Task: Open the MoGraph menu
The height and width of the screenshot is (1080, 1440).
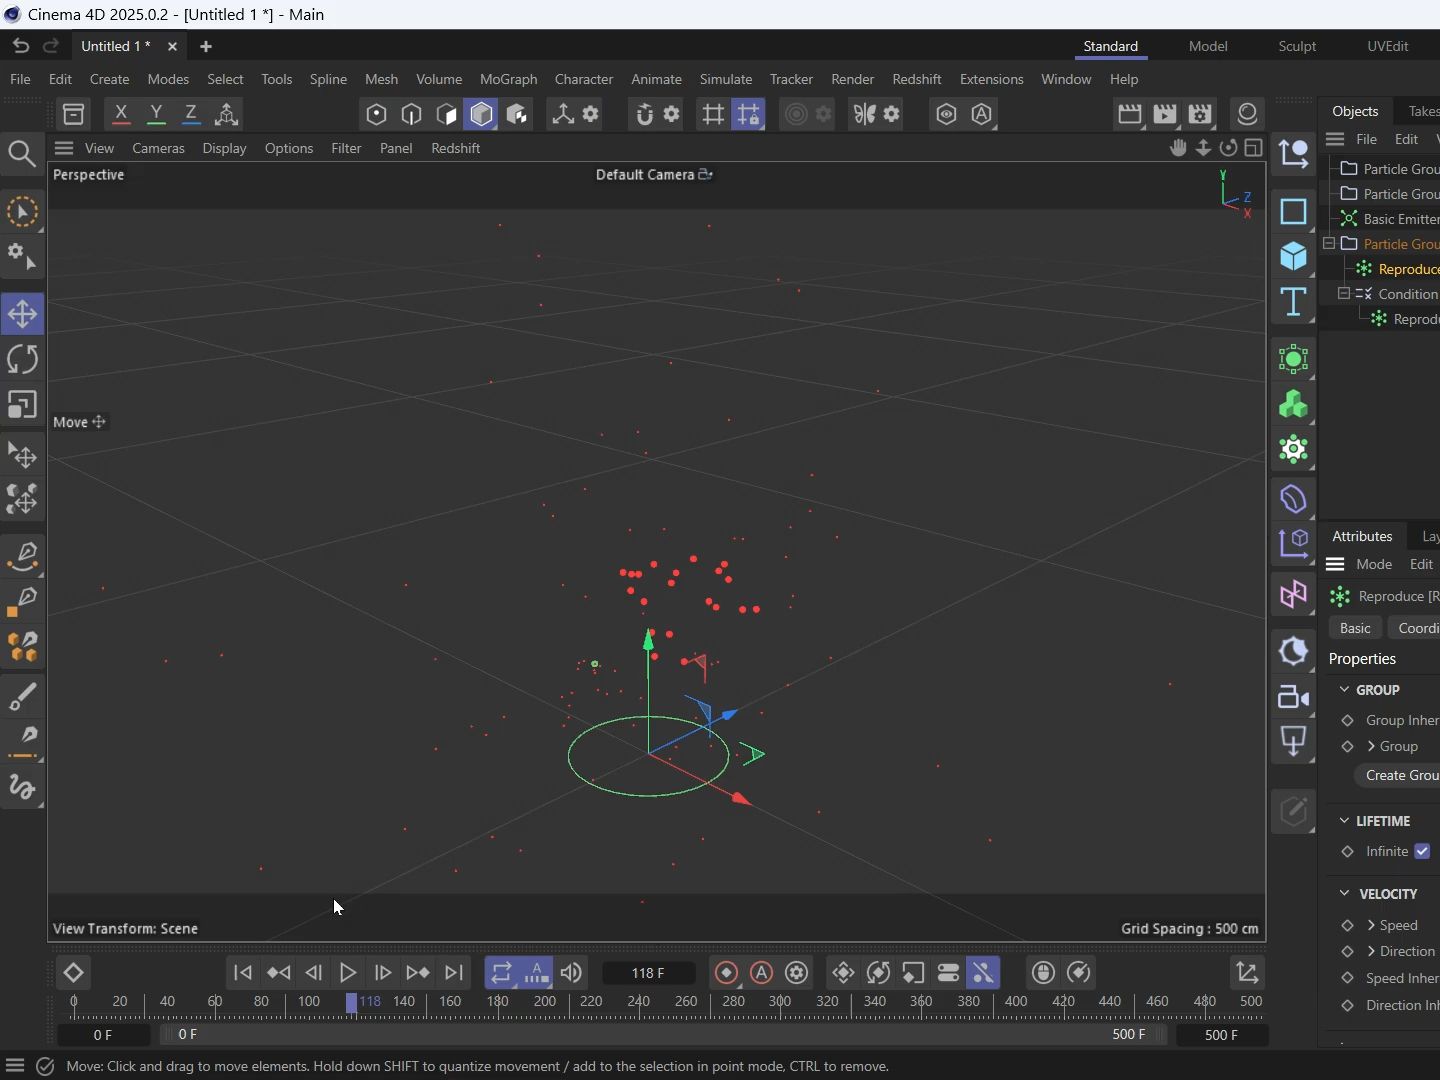Action: pos(509,80)
